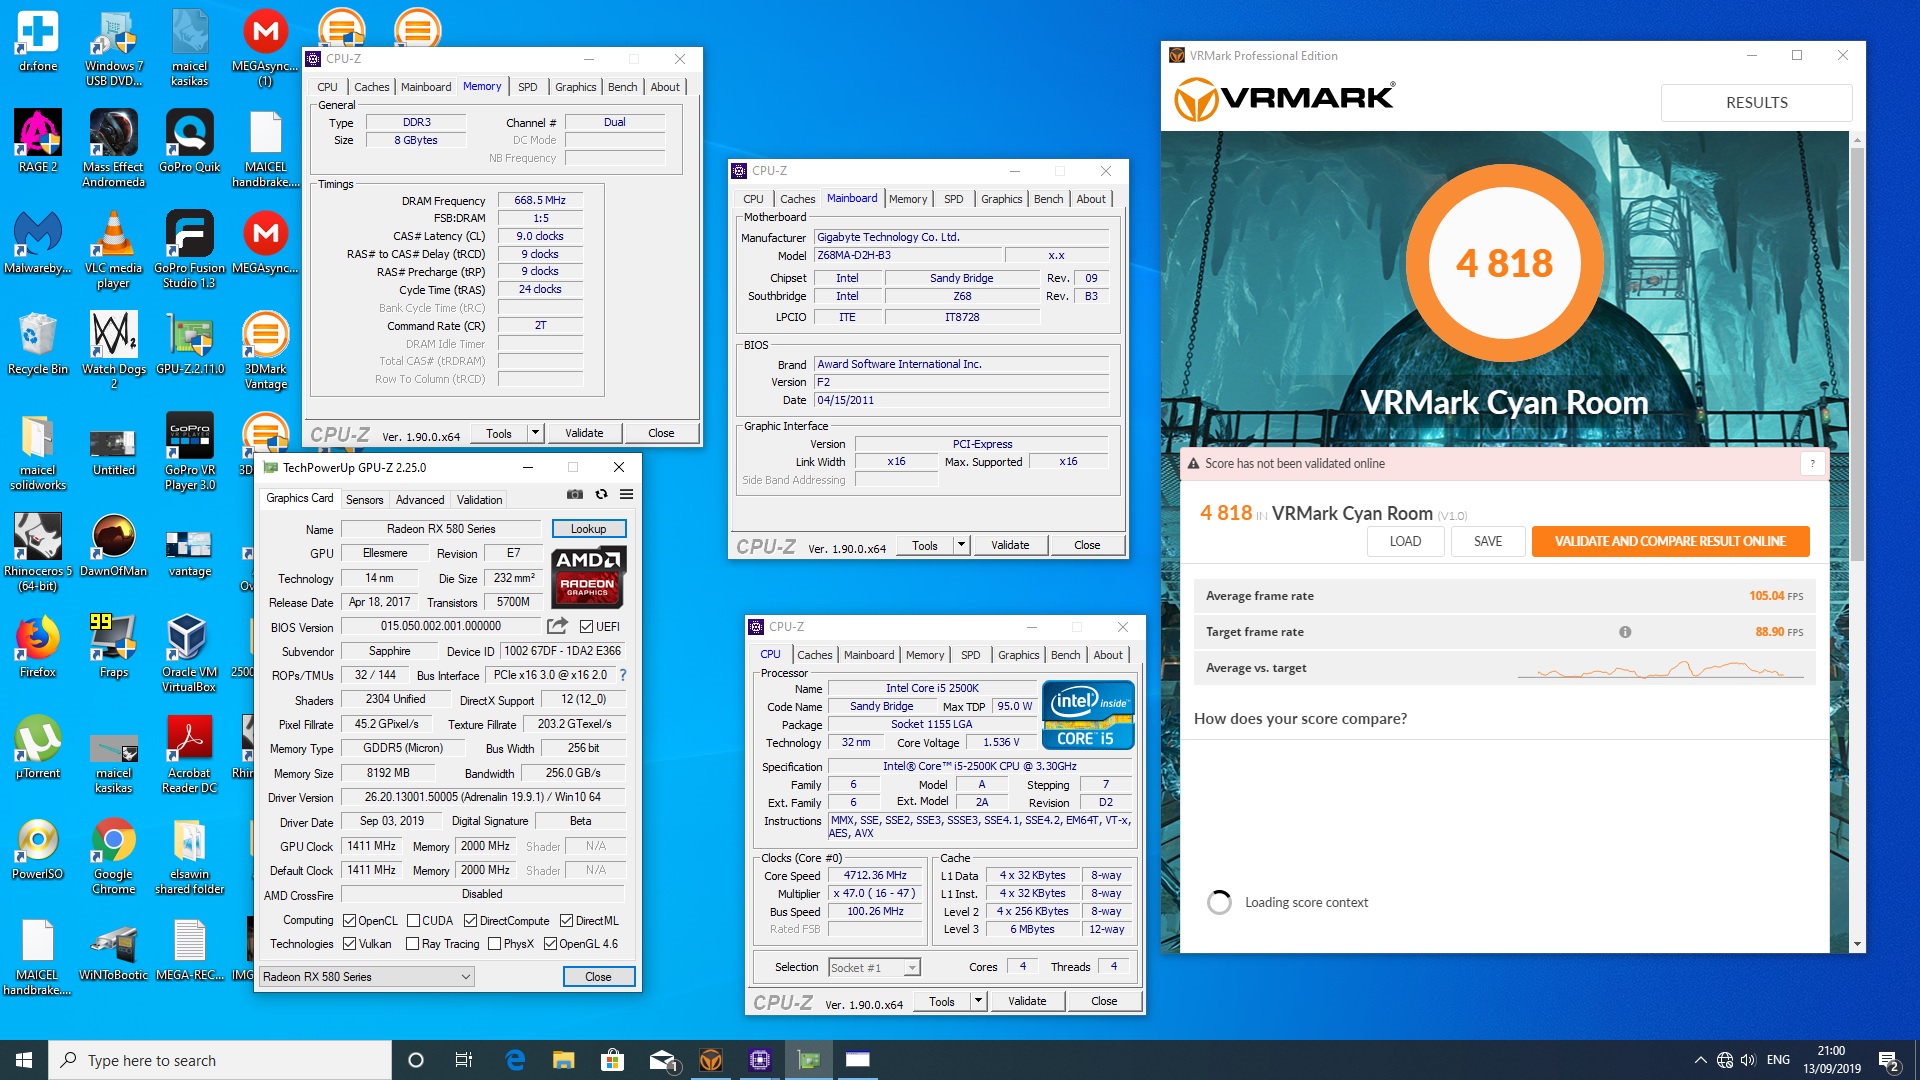
Task: Toggle the OpenCL checkbox
Action: [x=349, y=921]
